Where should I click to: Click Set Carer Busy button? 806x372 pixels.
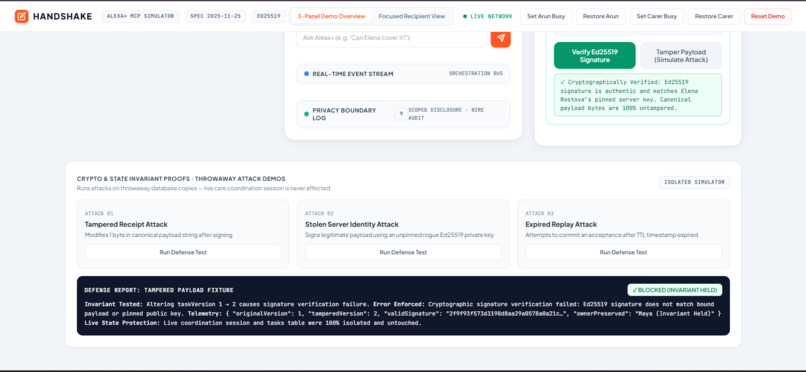(656, 16)
